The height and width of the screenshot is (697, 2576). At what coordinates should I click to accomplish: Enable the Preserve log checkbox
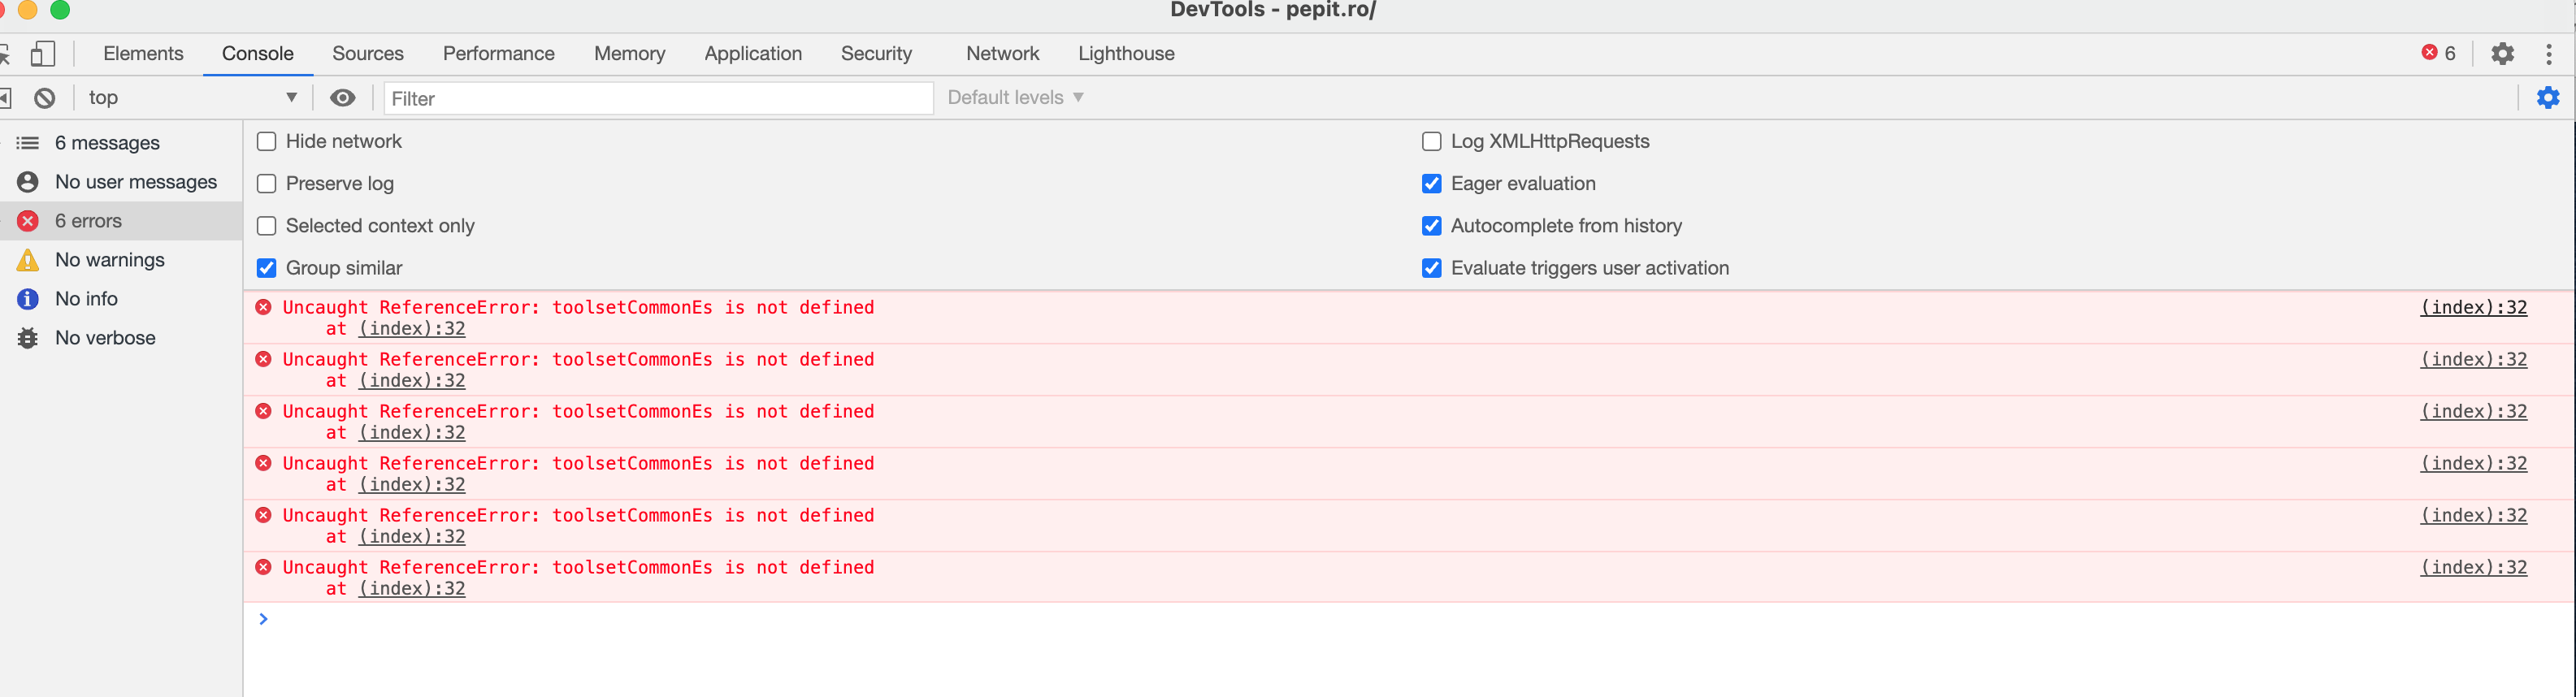tap(266, 183)
